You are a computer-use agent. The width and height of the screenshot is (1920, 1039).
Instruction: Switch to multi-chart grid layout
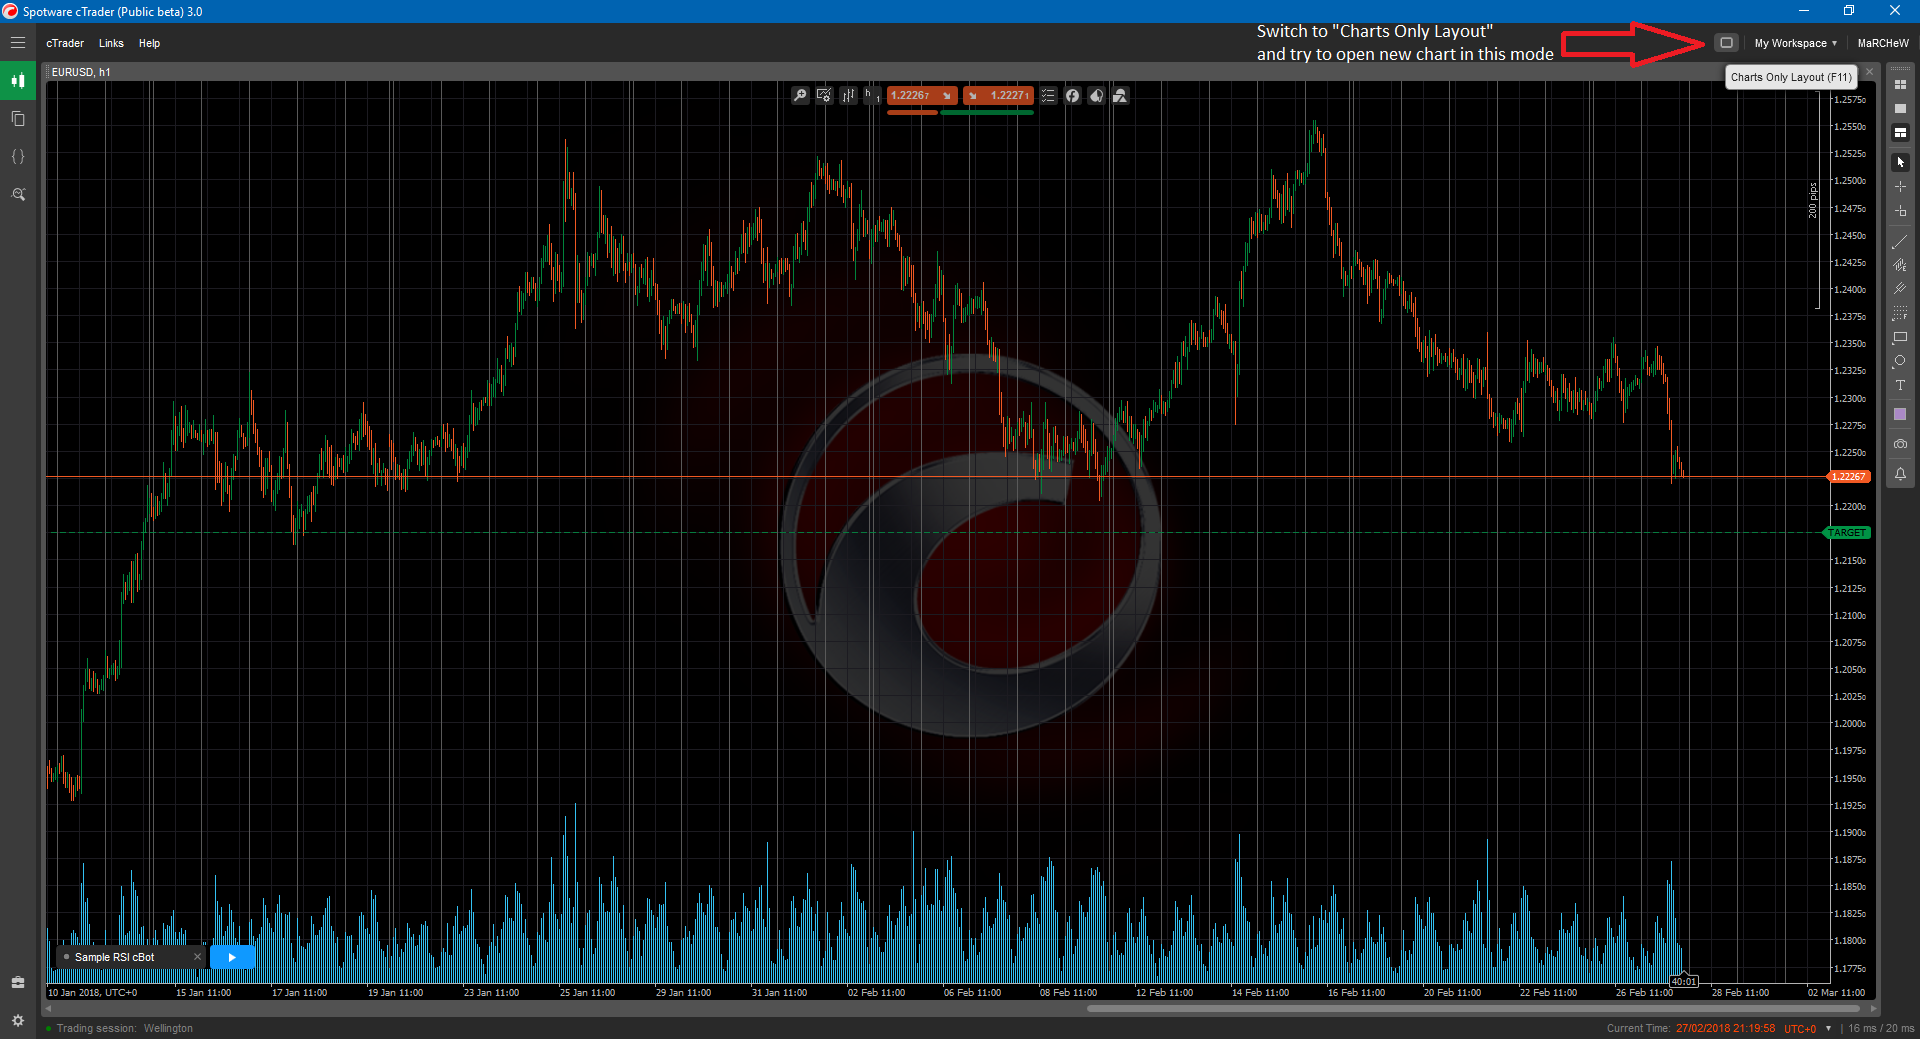click(x=1900, y=85)
